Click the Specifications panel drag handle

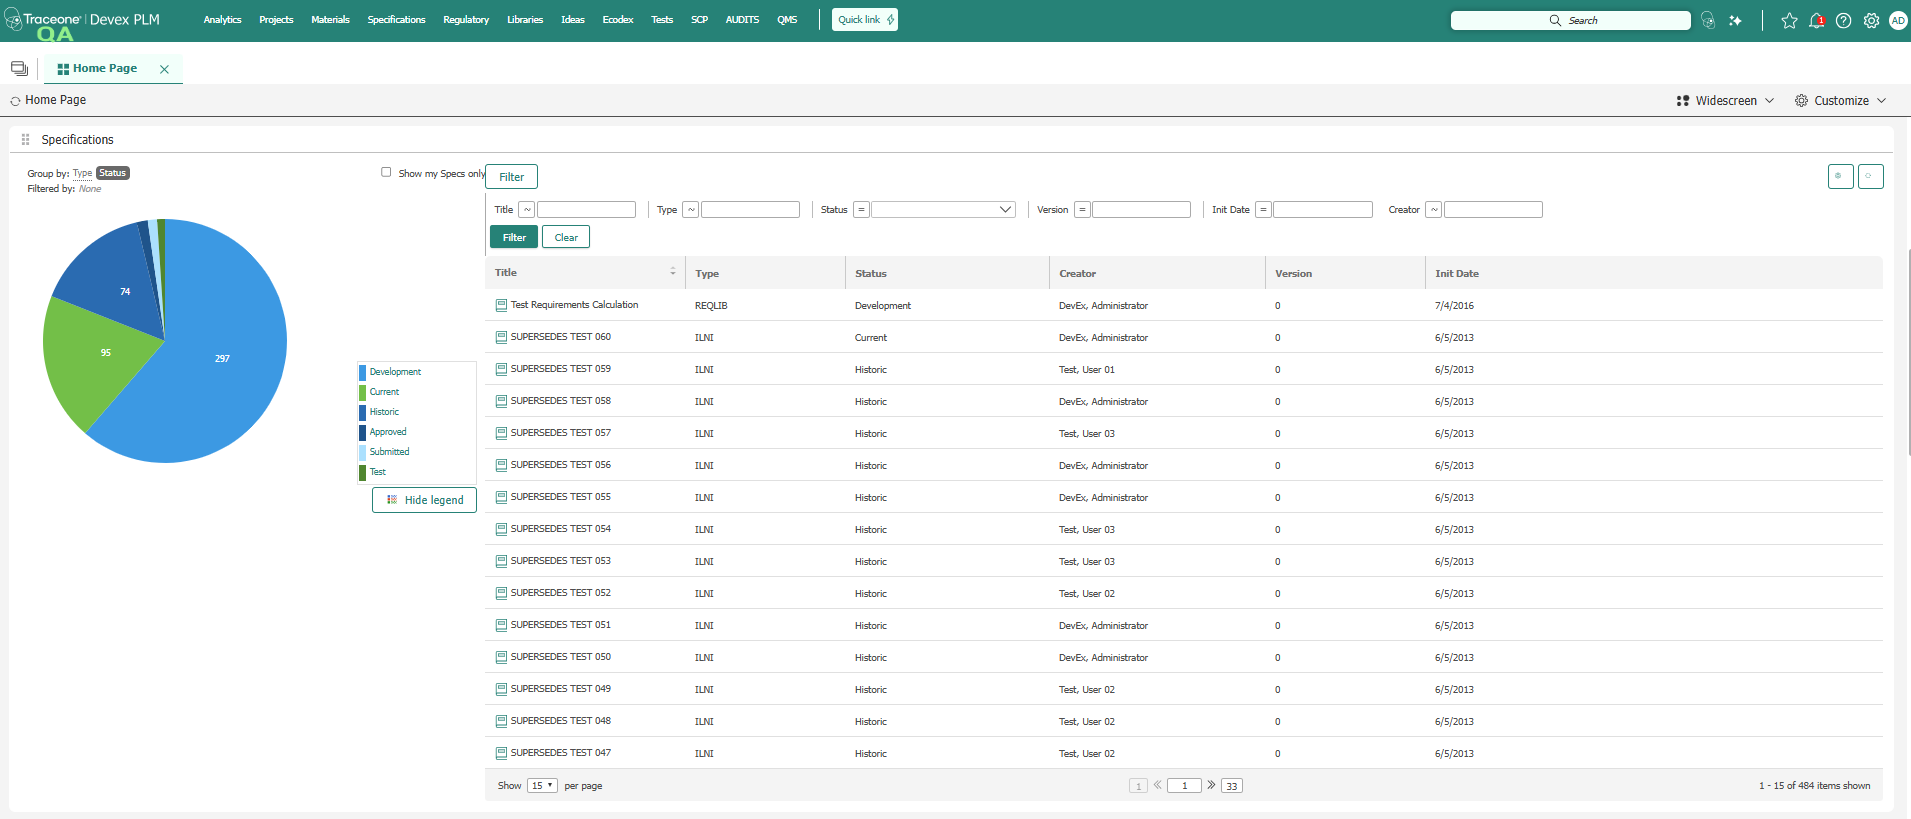point(25,140)
